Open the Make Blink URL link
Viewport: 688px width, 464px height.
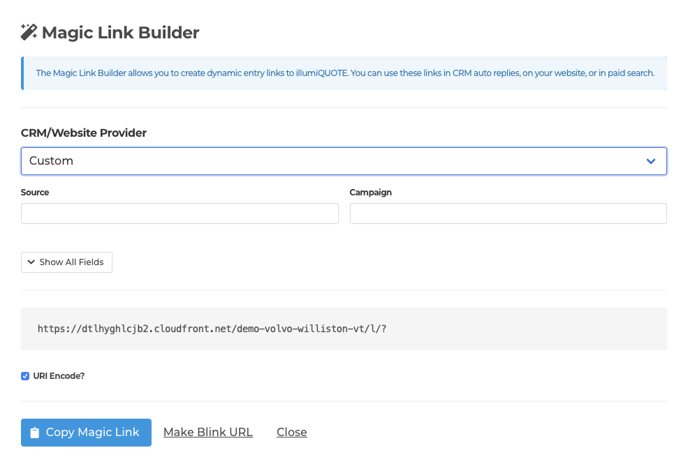(x=208, y=432)
